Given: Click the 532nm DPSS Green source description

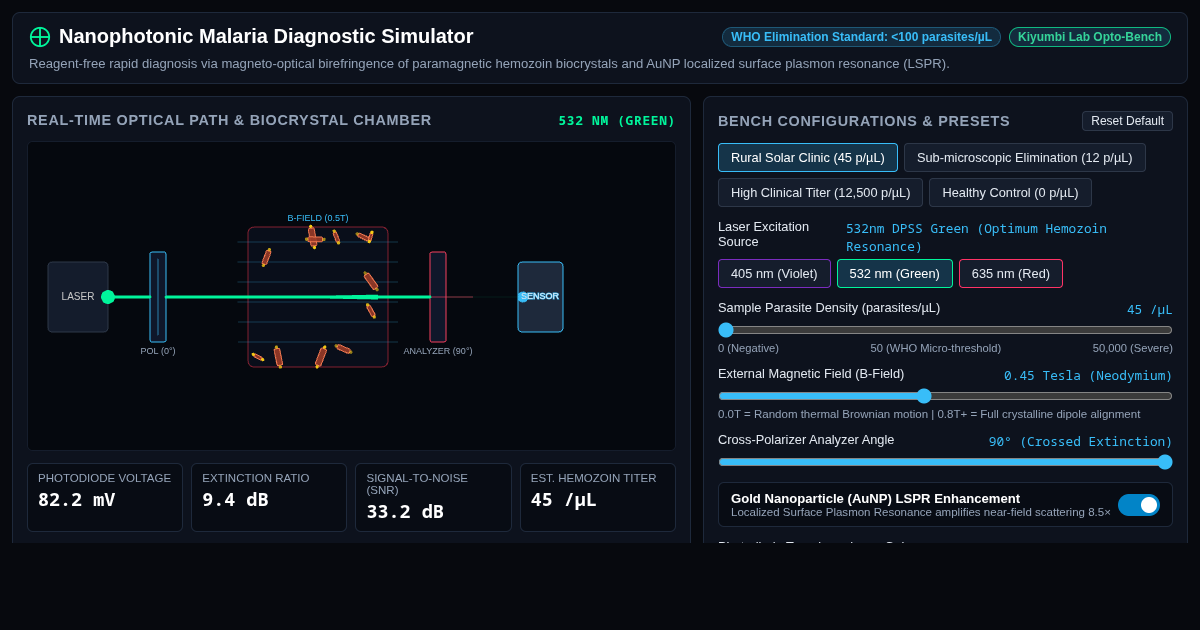Looking at the screenshot, I should click(x=976, y=237).
